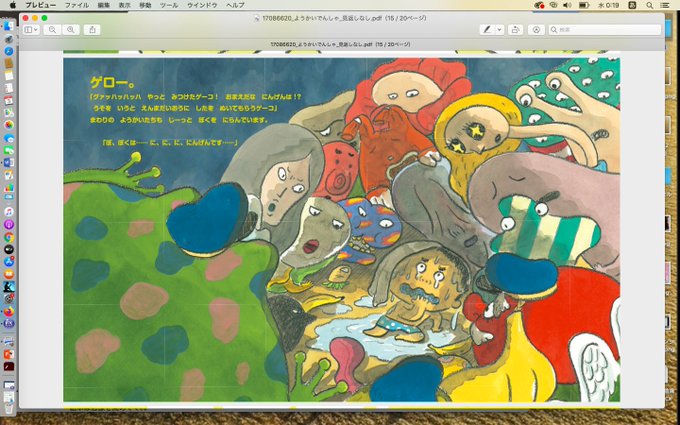Open Notification Center list icon
The width and height of the screenshot is (680, 425).
[x=664, y=5]
